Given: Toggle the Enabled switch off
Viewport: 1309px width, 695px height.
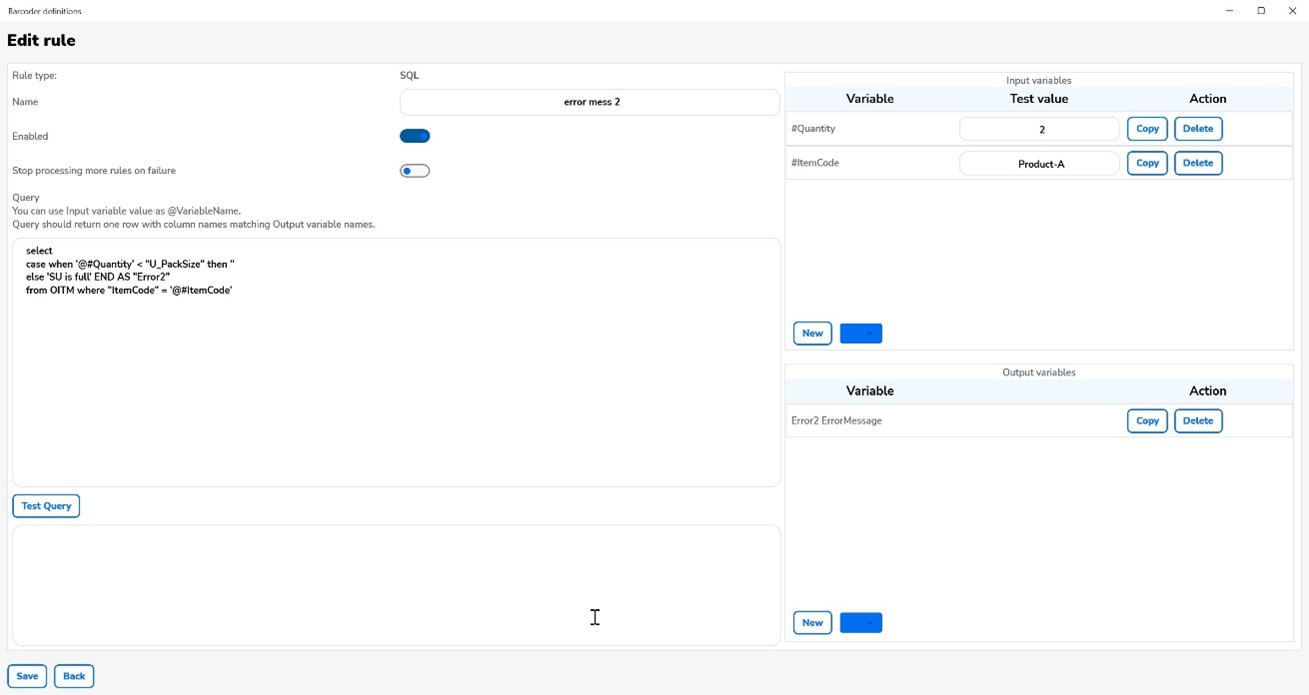Looking at the screenshot, I should point(414,136).
